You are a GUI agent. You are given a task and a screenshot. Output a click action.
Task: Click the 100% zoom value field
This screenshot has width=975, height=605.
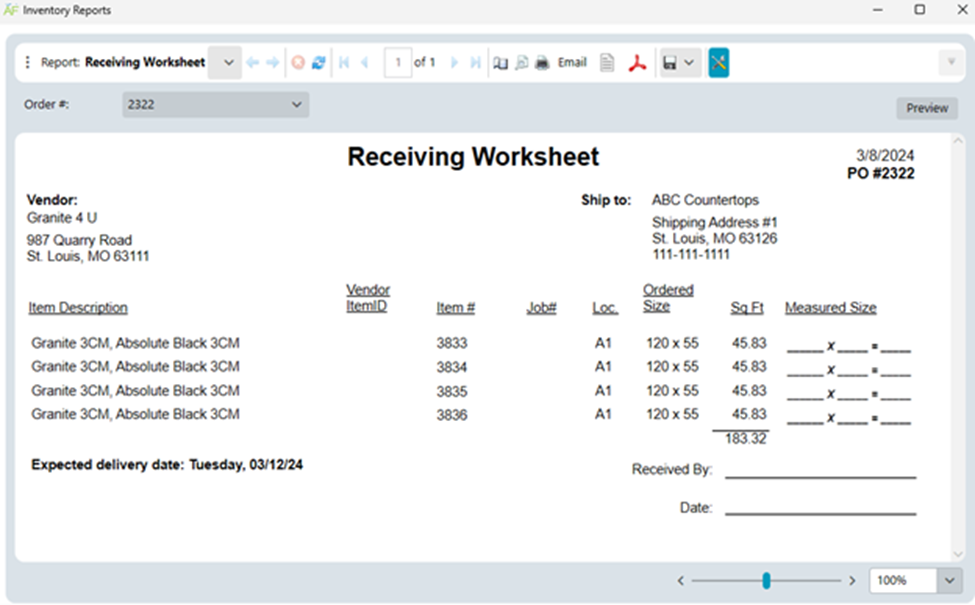coord(903,581)
